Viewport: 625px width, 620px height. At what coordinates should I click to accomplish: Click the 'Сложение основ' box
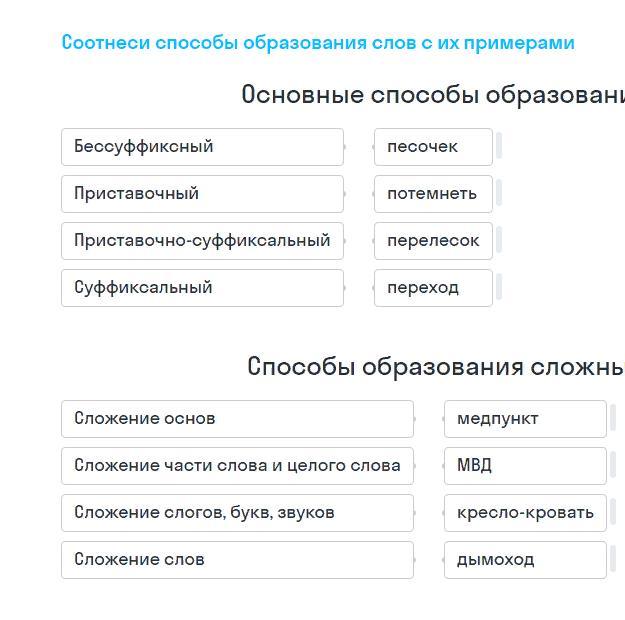[x=237, y=419]
